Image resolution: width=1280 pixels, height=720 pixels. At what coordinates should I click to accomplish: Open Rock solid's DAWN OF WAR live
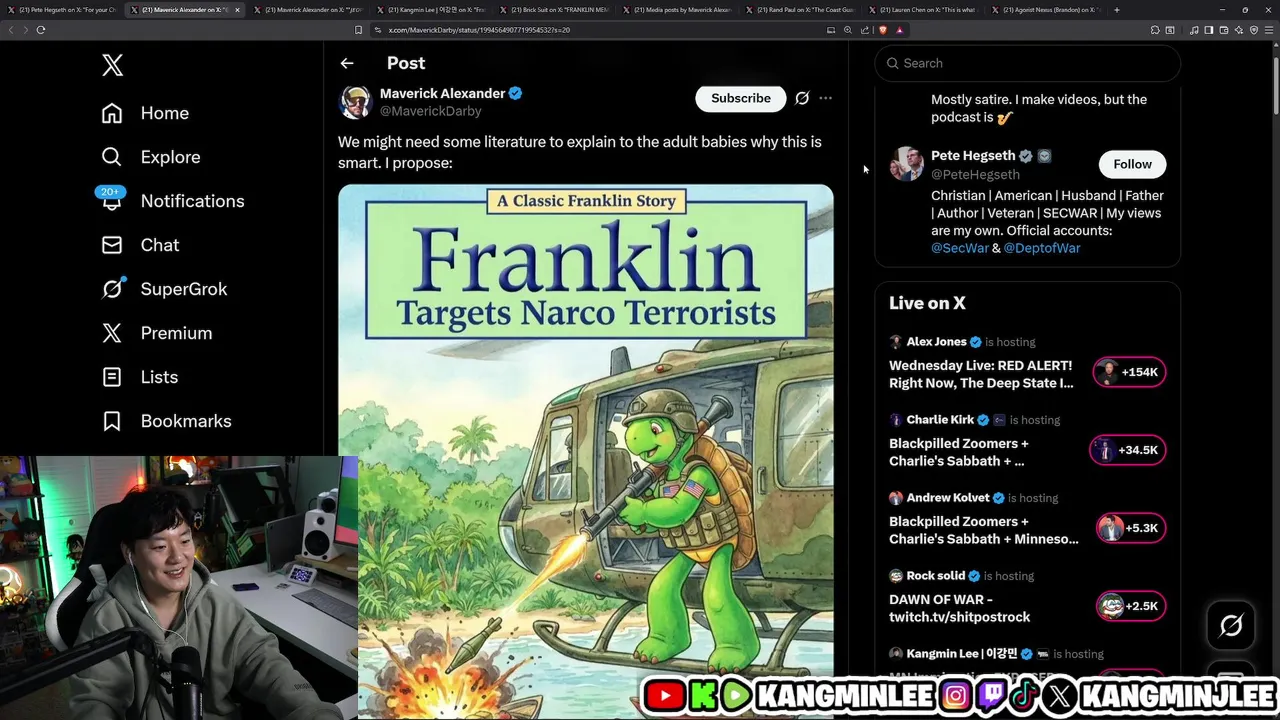pos(960,608)
